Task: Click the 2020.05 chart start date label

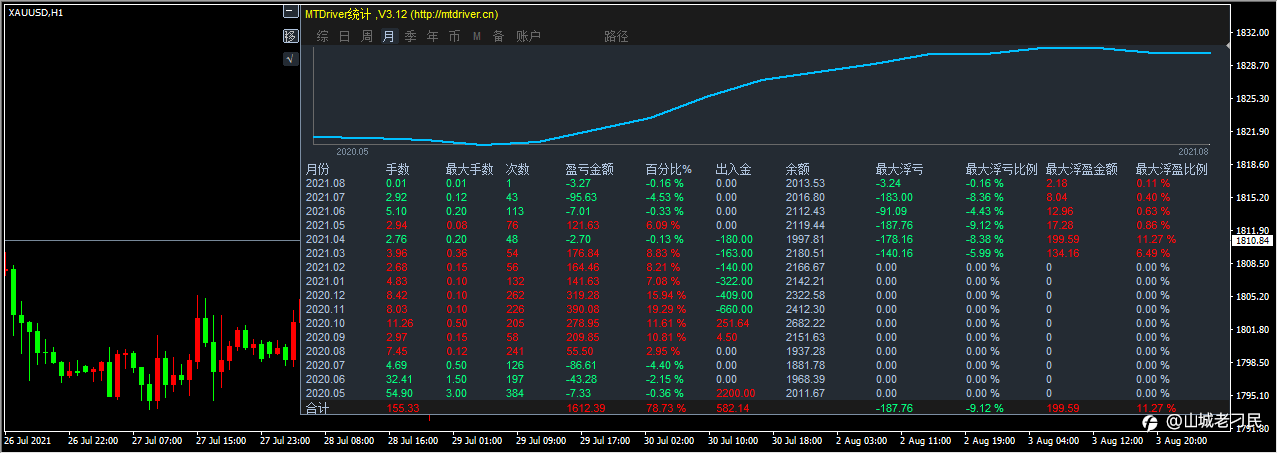Action: tap(352, 152)
